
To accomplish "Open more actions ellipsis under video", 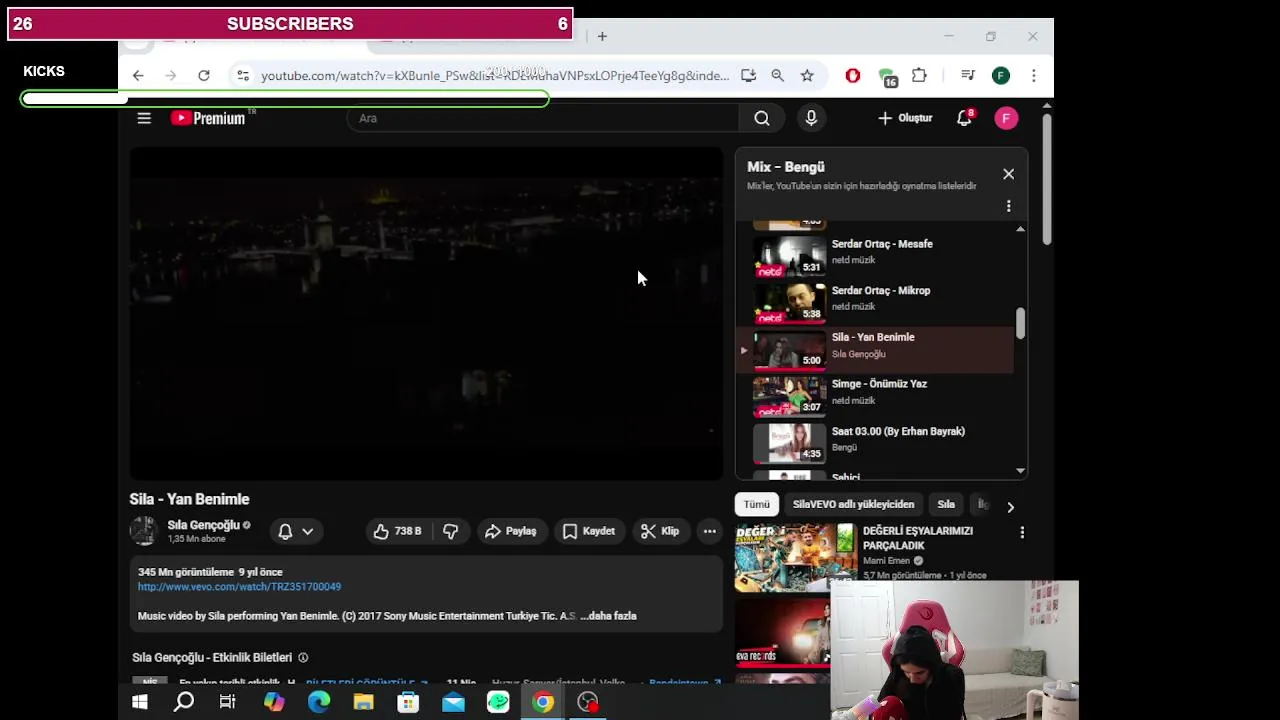I will point(710,531).
